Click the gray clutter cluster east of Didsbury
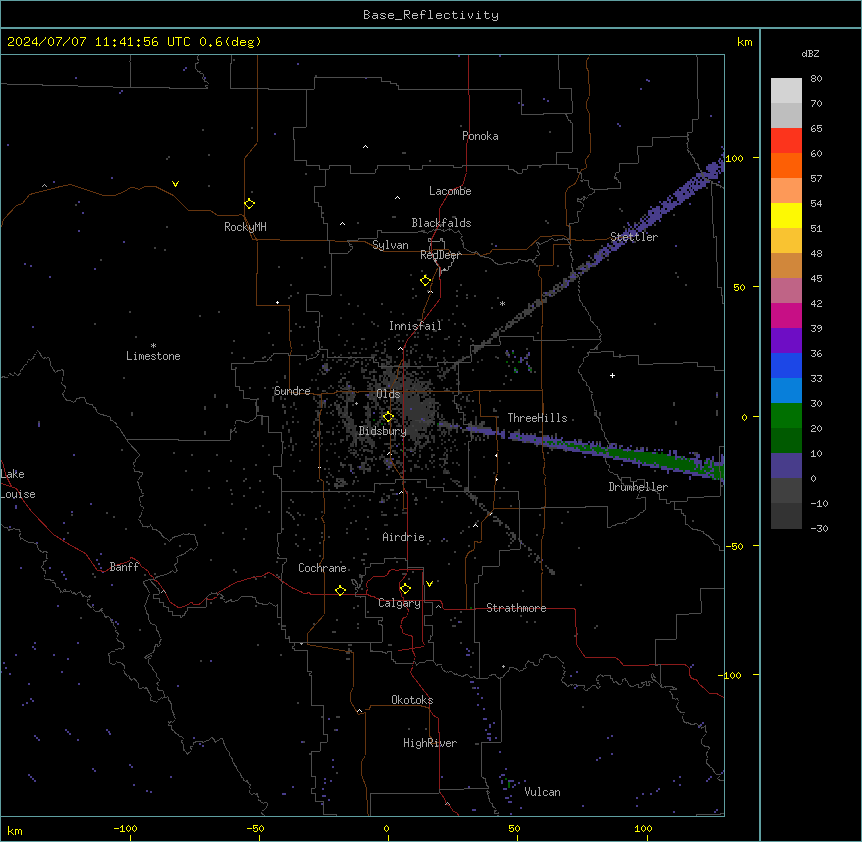The height and width of the screenshot is (842, 862). 419,412
